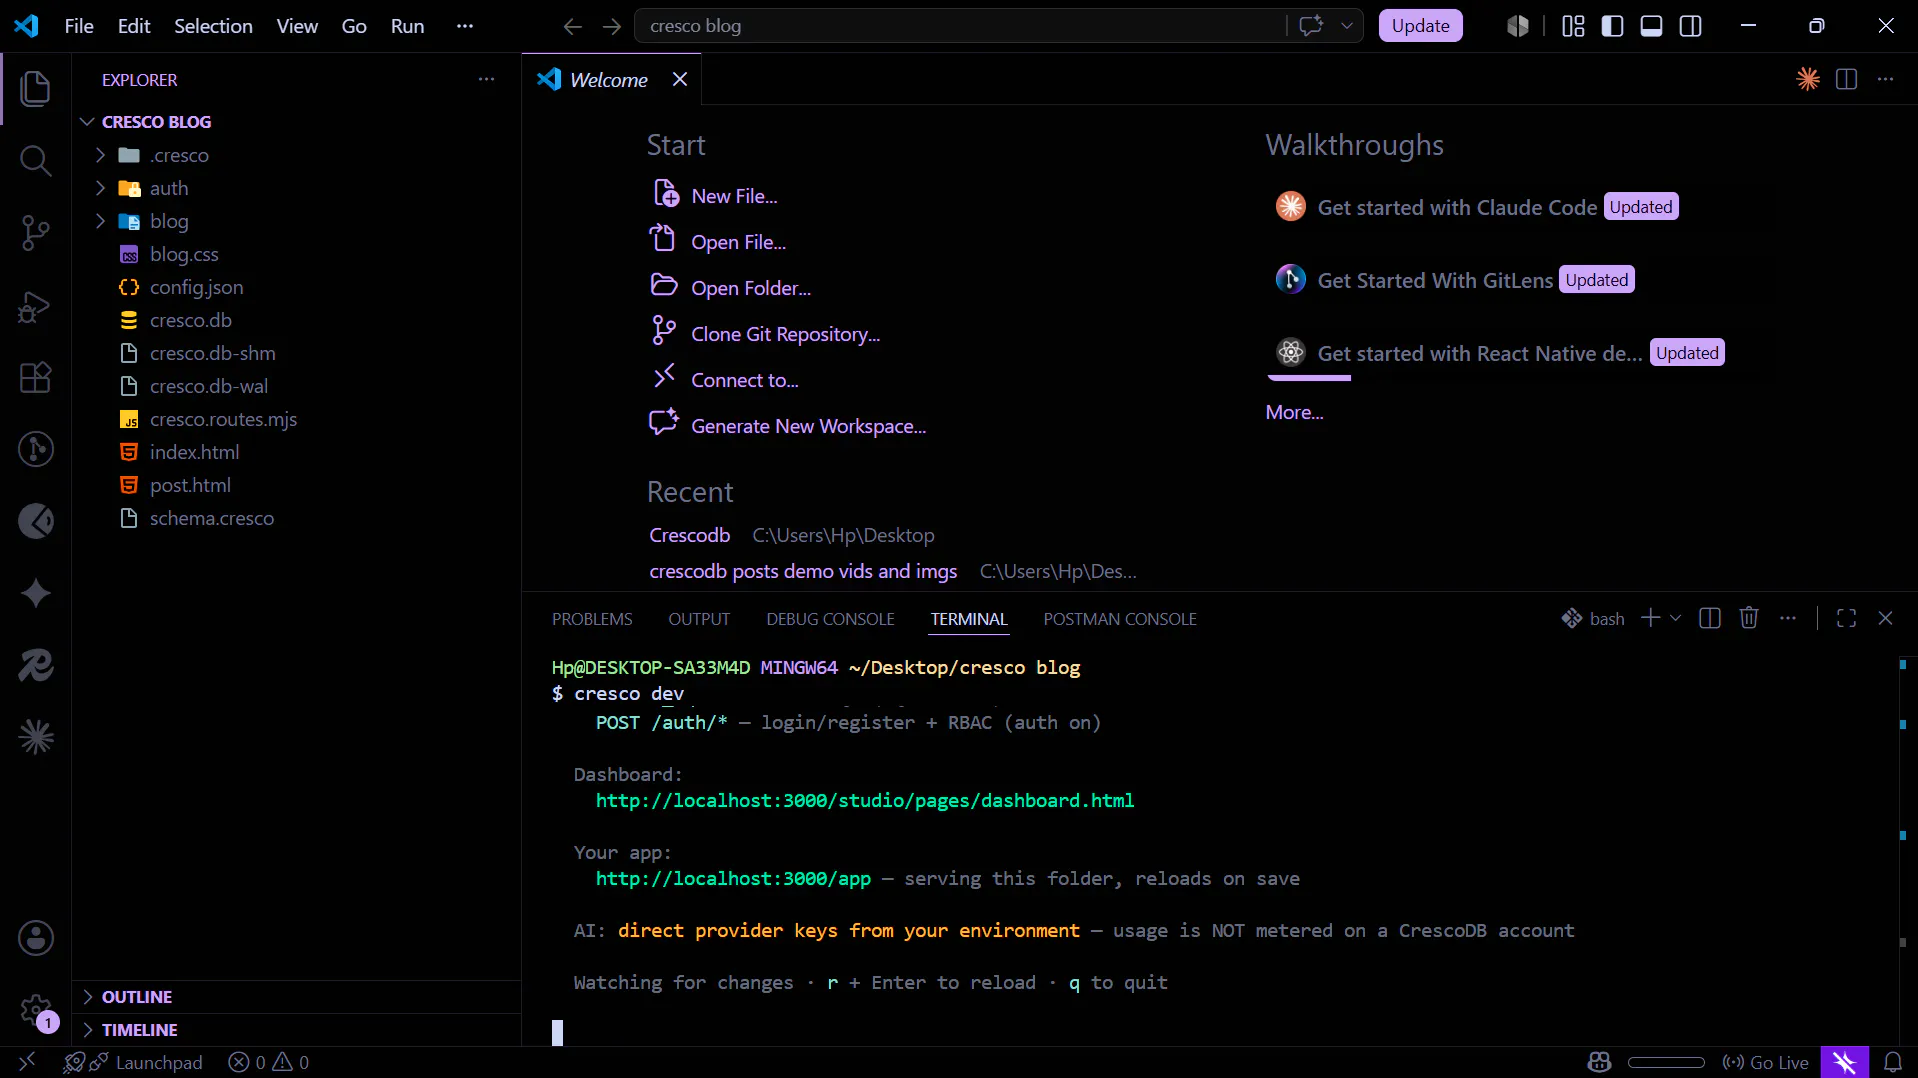Open Run and Debug view

click(x=36, y=306)
